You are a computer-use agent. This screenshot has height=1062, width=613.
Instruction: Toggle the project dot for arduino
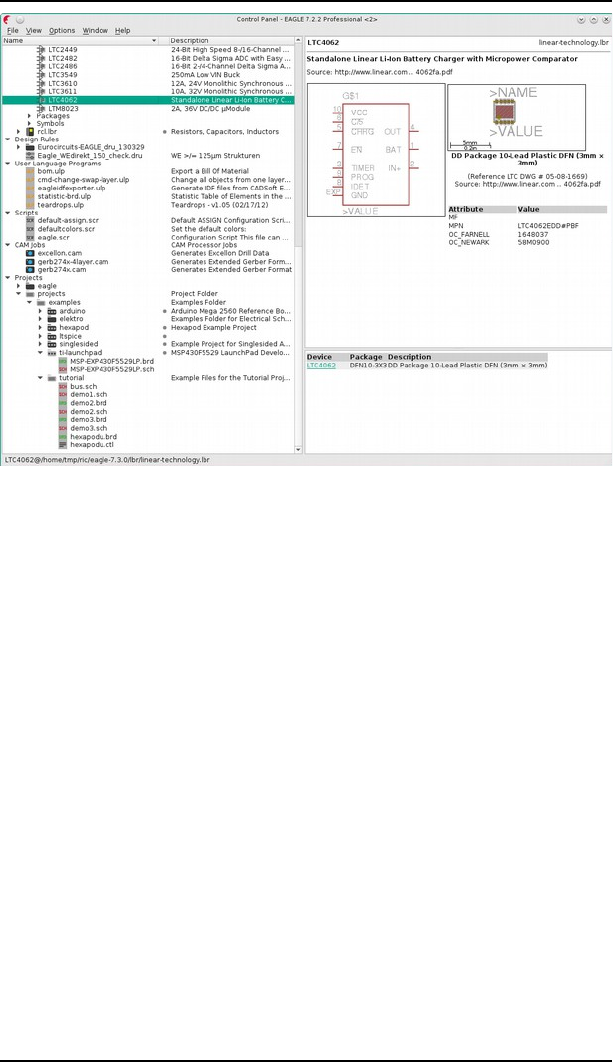click(x=165, y=312)
